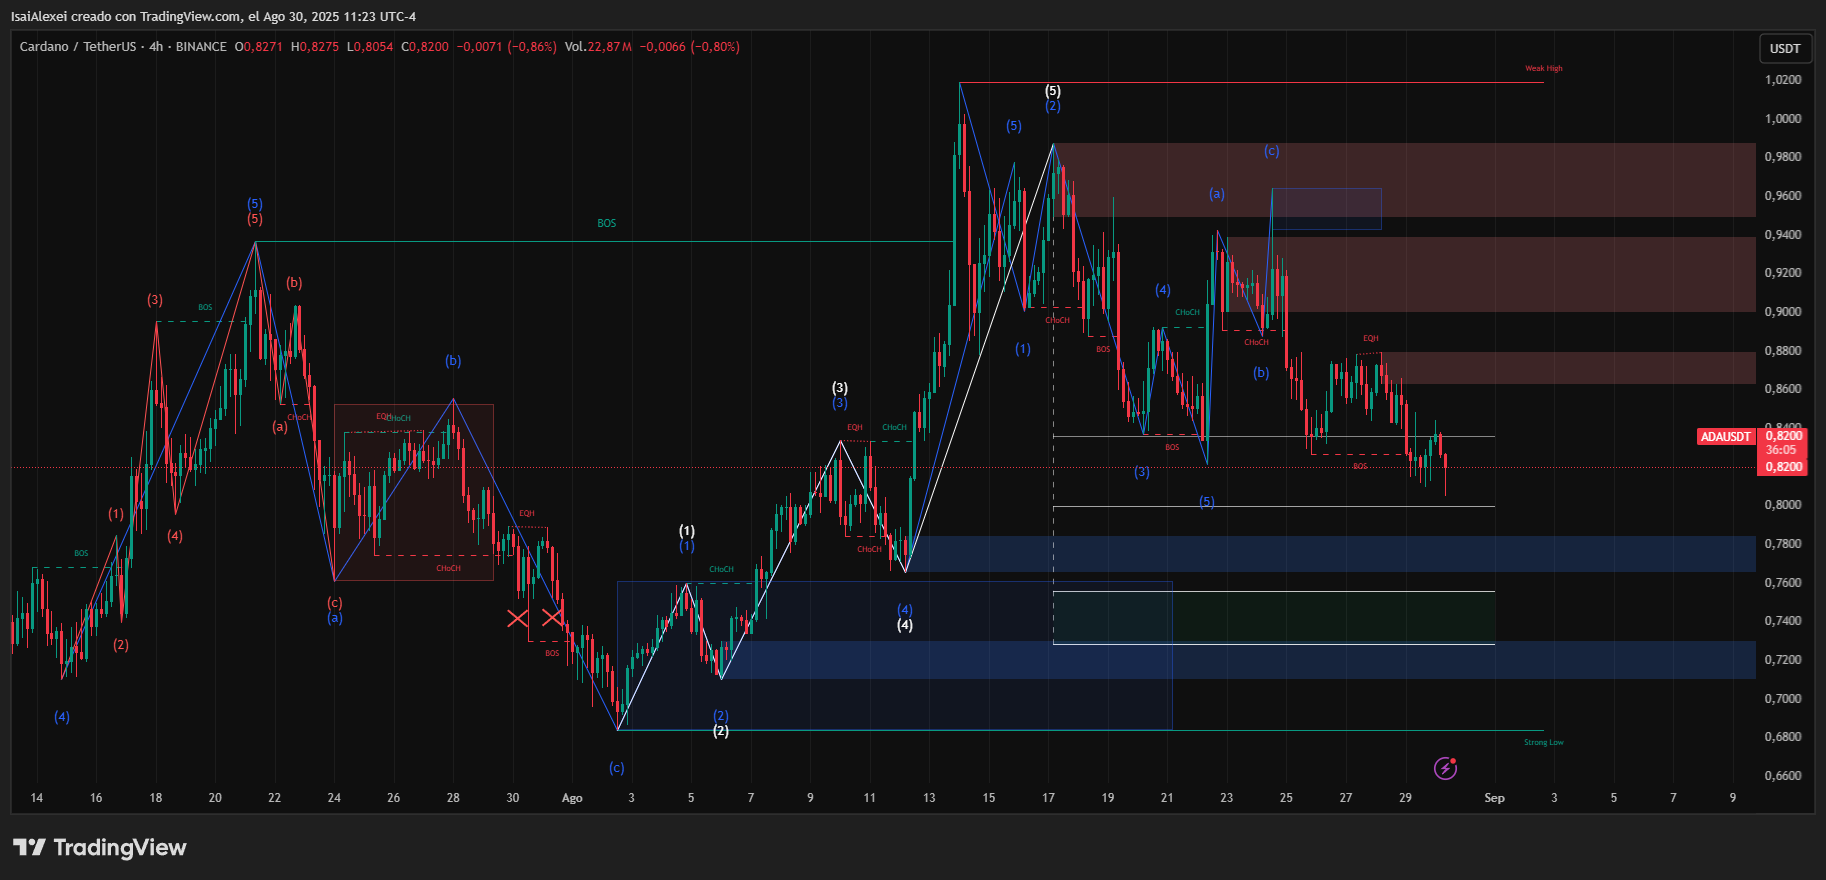Viewport: 1826px width, 880px height.
Task: Click the Sep label on time axis
Action: pos(1494,798)
